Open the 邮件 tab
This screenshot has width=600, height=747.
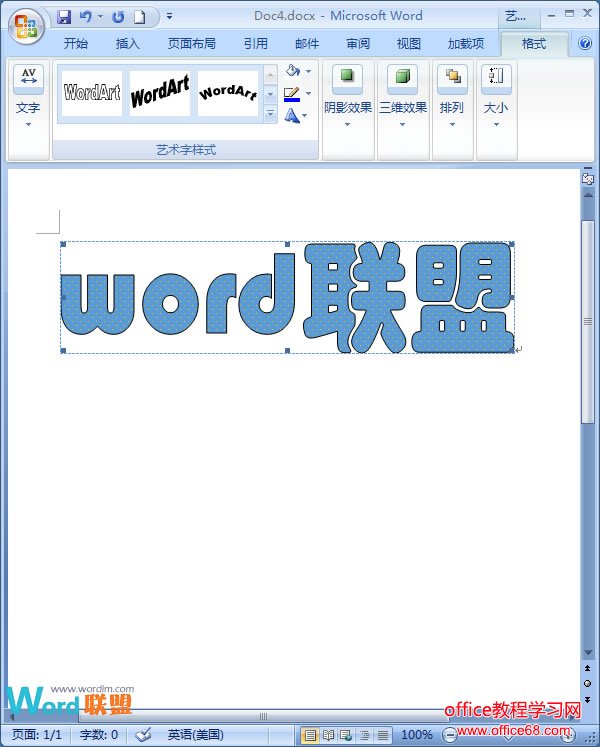click(307, 44)
